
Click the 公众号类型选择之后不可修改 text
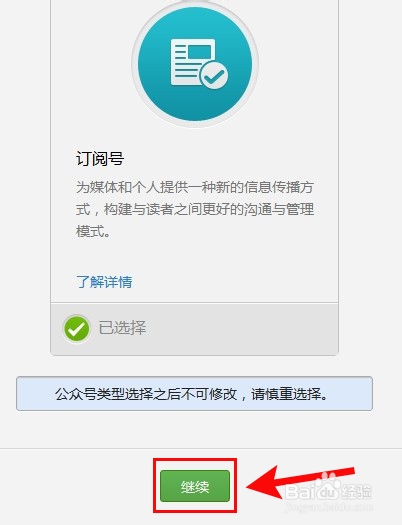coord(146,394)
